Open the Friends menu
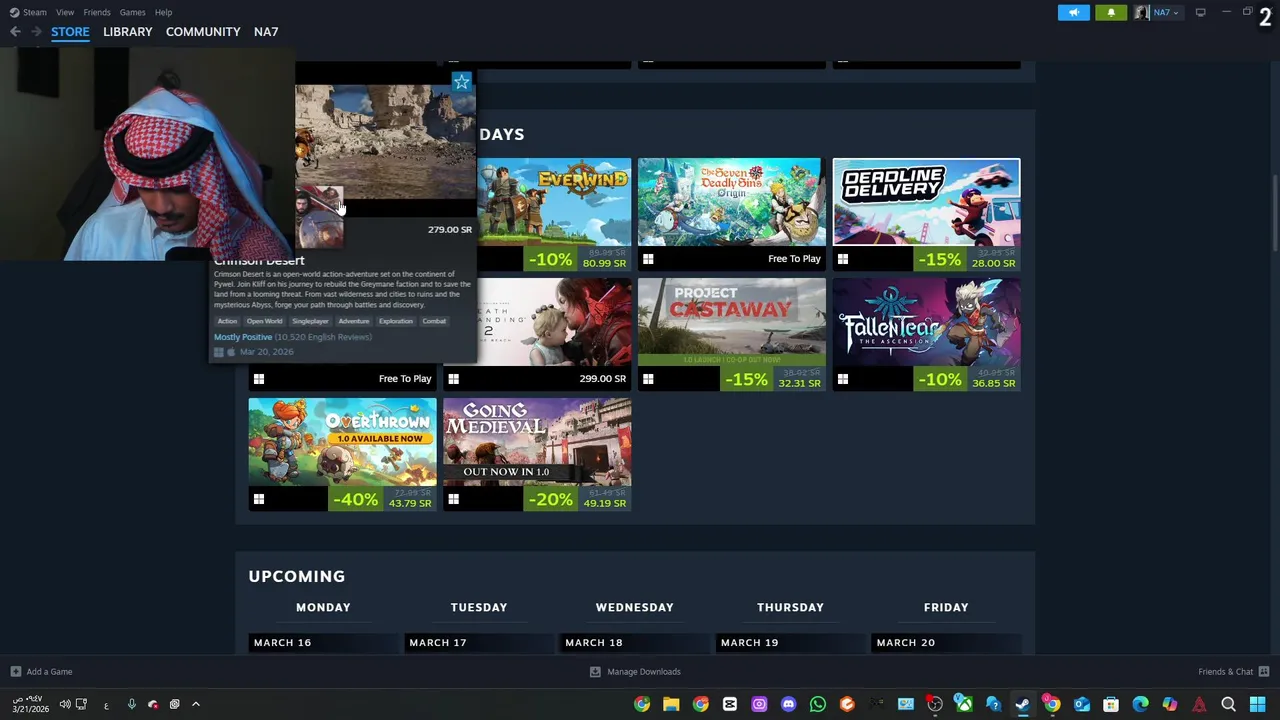Screen dimensions: 1280x720 click(x=97, y=12)
